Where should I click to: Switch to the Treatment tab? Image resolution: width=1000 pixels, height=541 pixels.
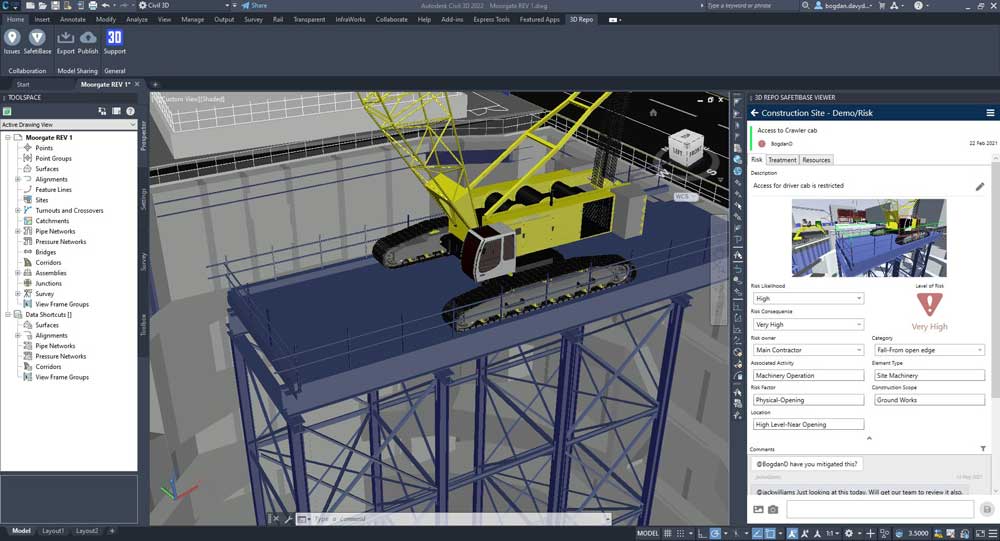782,160
